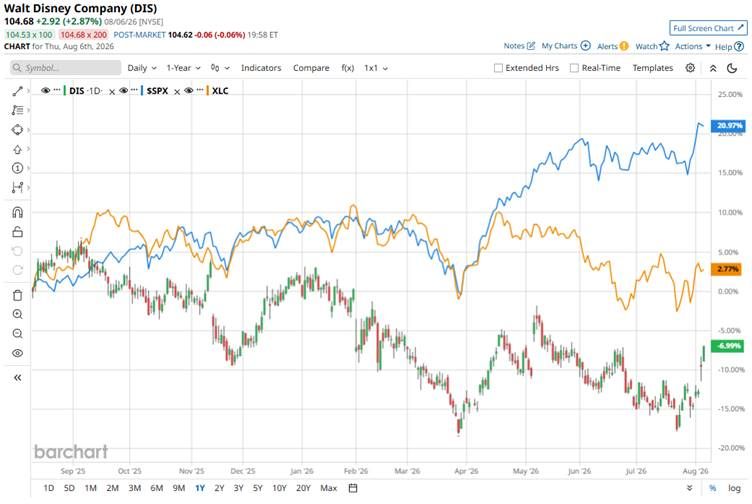
Task: Click the blue $SPX color bar
Action: pyautogui.click(x=142, y=91)
